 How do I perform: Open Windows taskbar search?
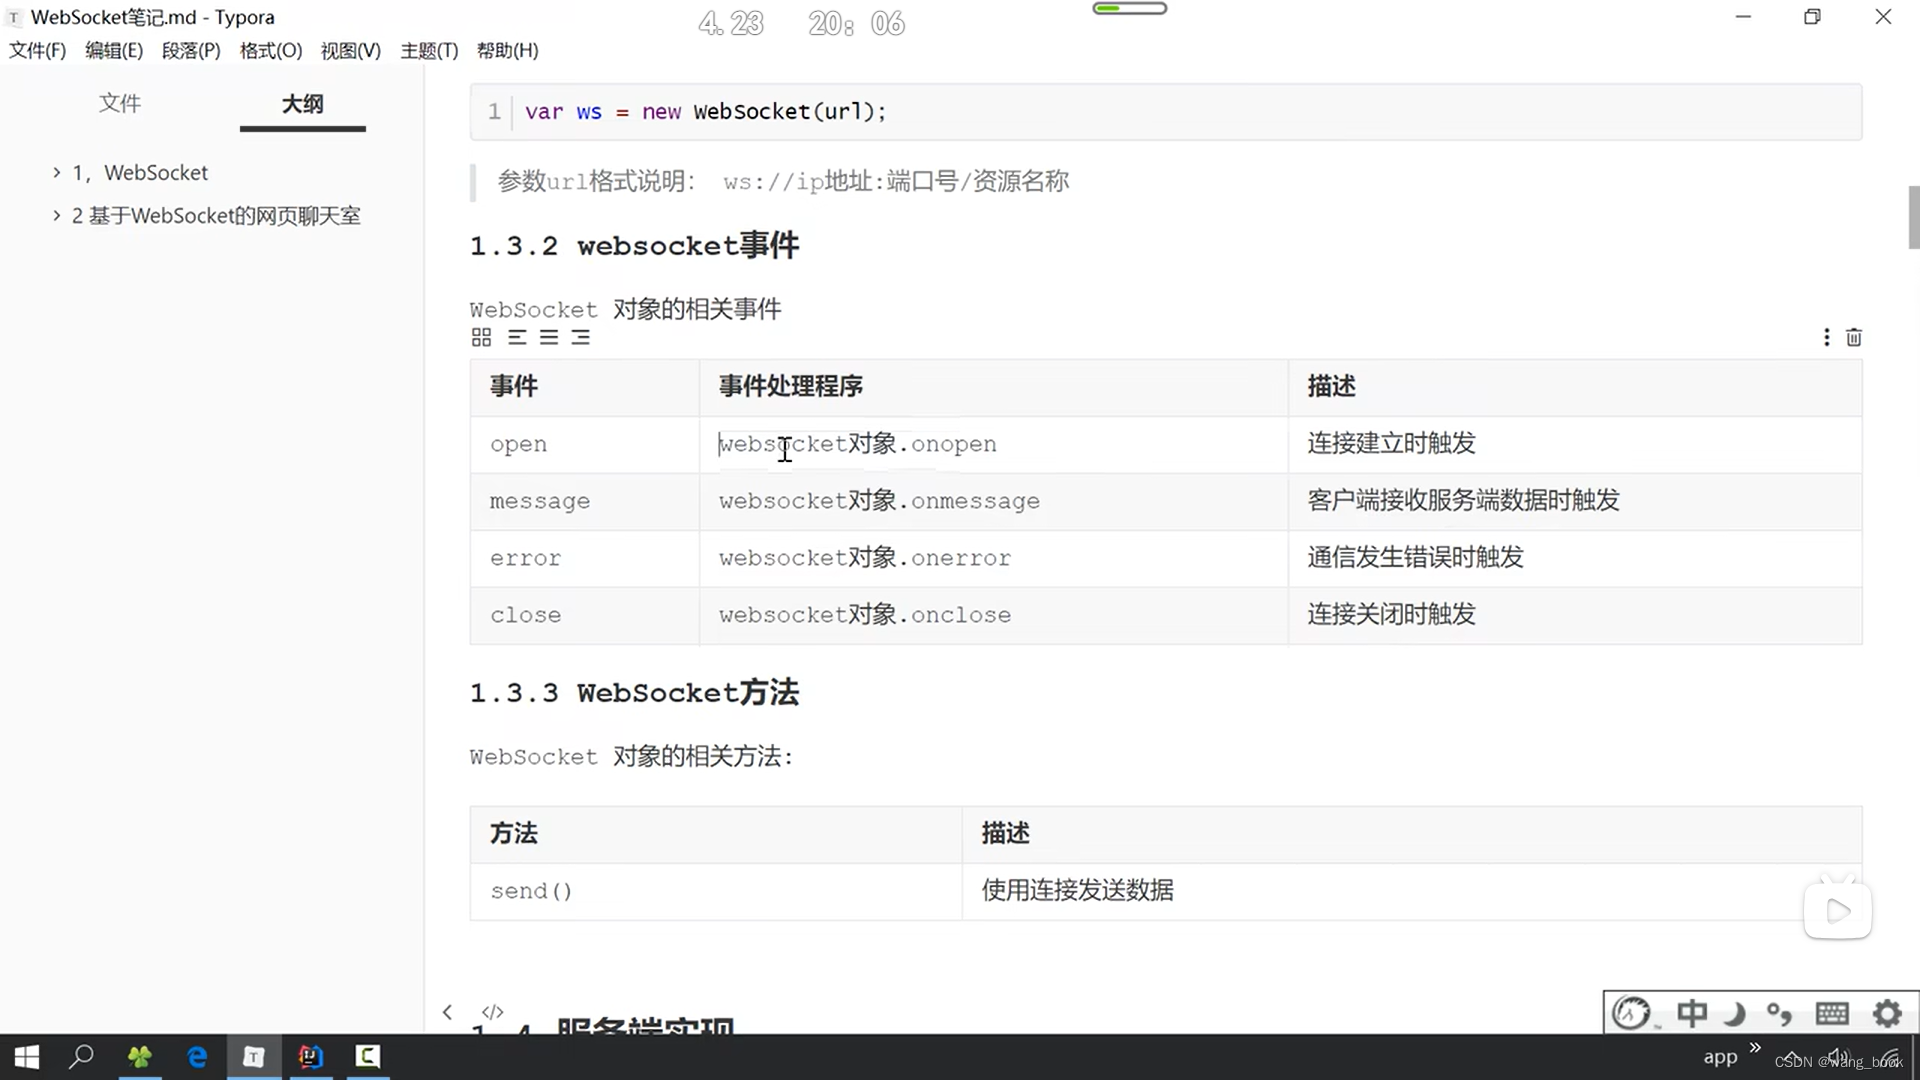(x=81, y=1057)
